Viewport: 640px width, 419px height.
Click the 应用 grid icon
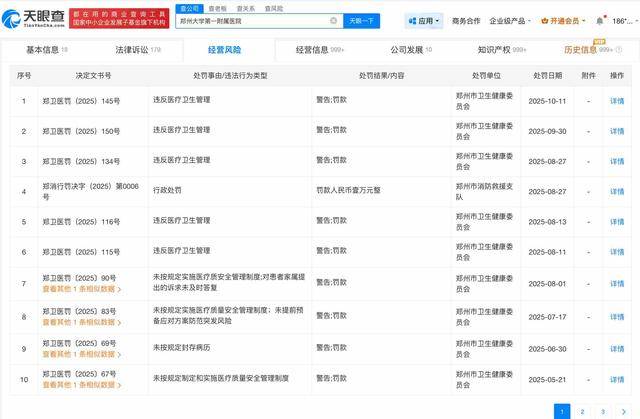click(x=412, y=20)
